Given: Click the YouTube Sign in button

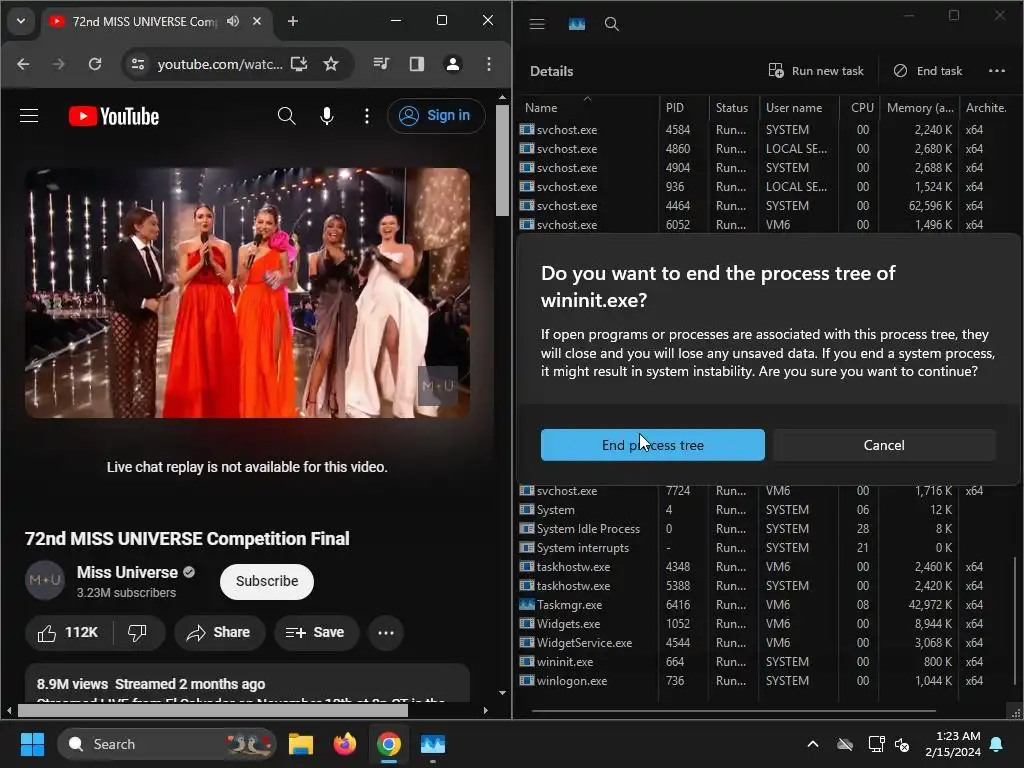Looking at the screenshot, I should (x=436, y=116).
